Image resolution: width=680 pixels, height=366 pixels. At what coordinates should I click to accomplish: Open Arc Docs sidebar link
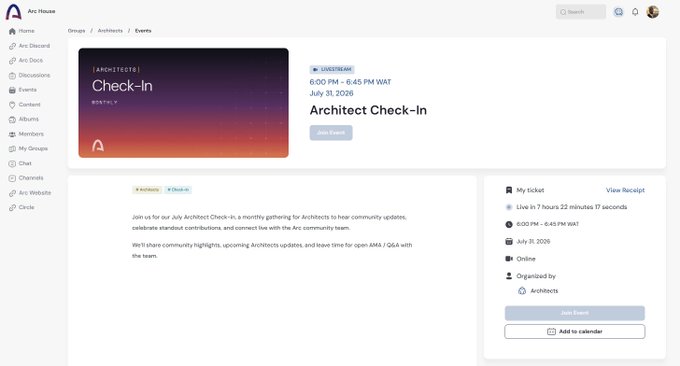30,61
